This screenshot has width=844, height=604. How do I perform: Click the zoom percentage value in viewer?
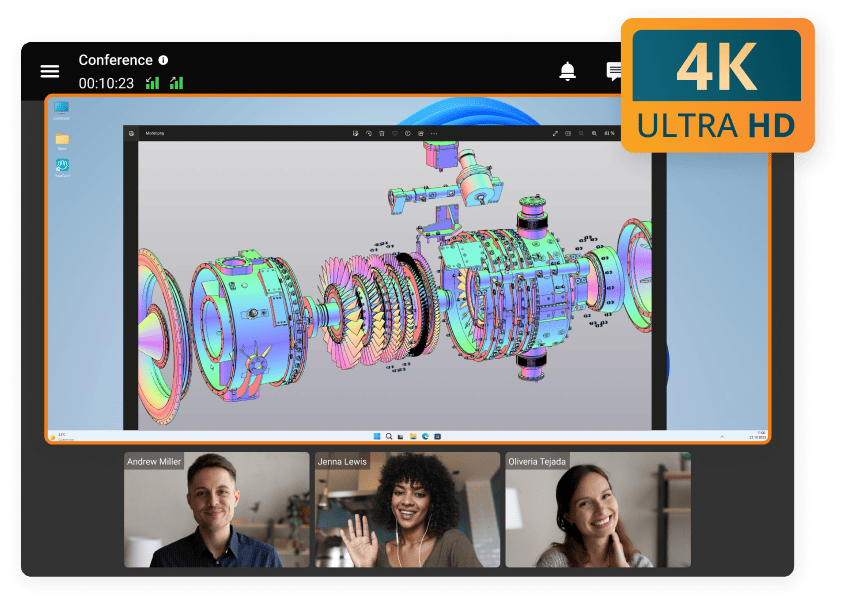(x=609, y=134)
